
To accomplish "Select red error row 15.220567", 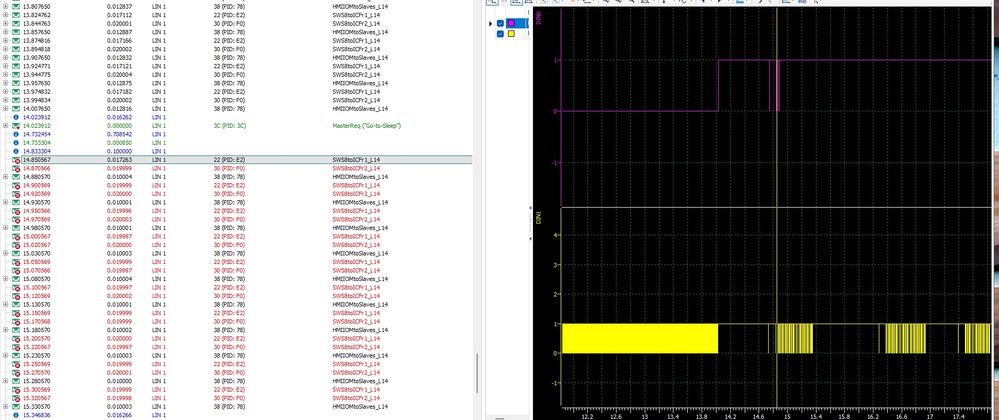I will (x=236, y=347).
